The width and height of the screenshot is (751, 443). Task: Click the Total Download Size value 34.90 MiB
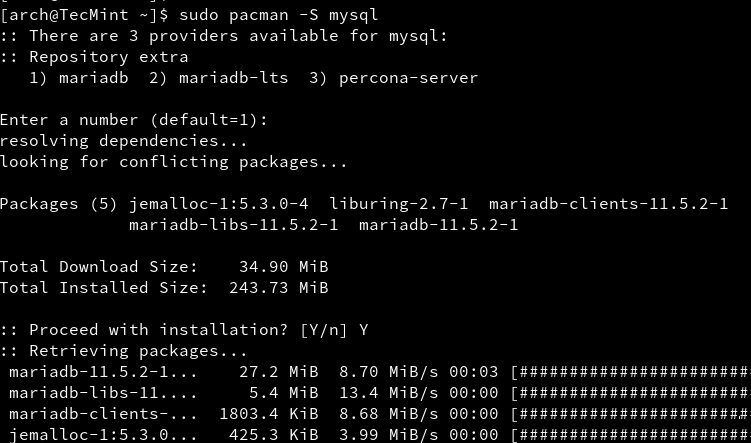coord(283,267)
